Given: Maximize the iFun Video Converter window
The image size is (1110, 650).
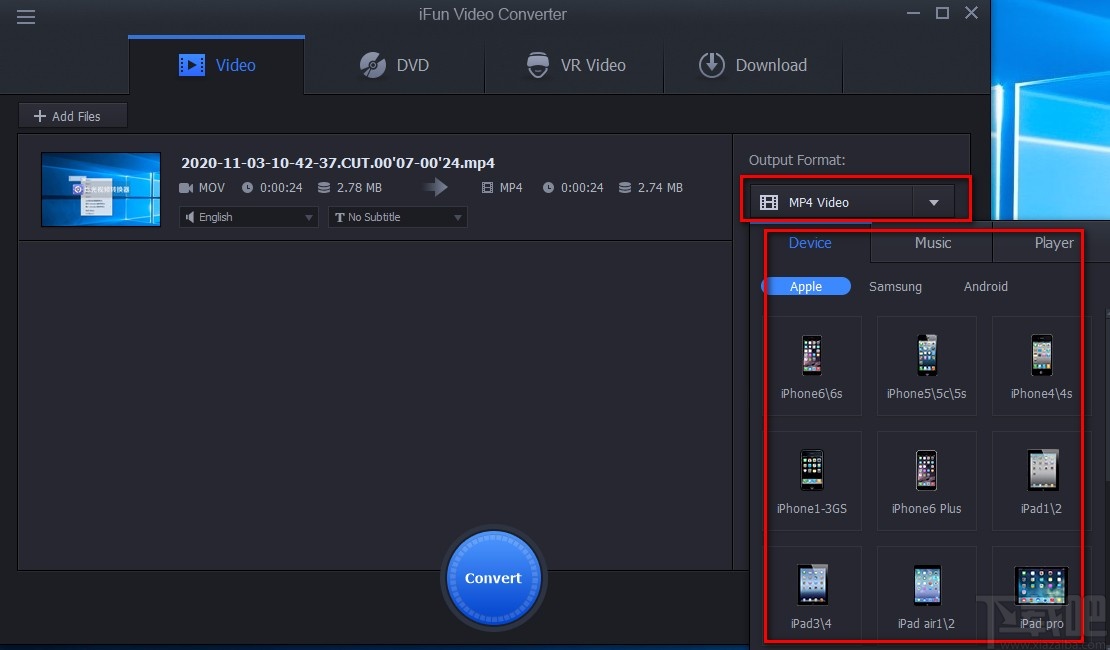Looking at the screenshot, I should point(942,13).
